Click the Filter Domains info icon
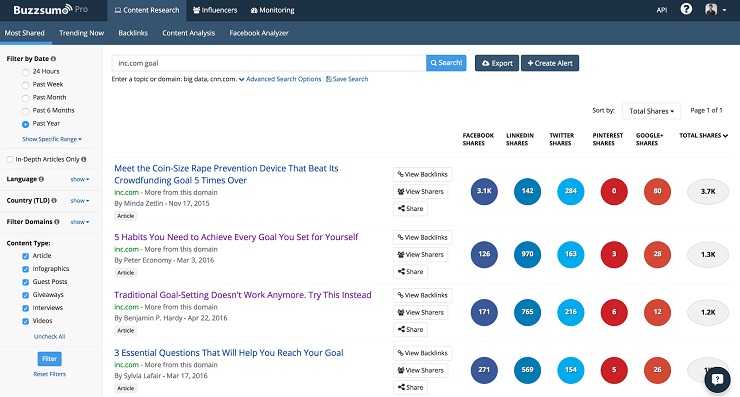 pos(57,222)
